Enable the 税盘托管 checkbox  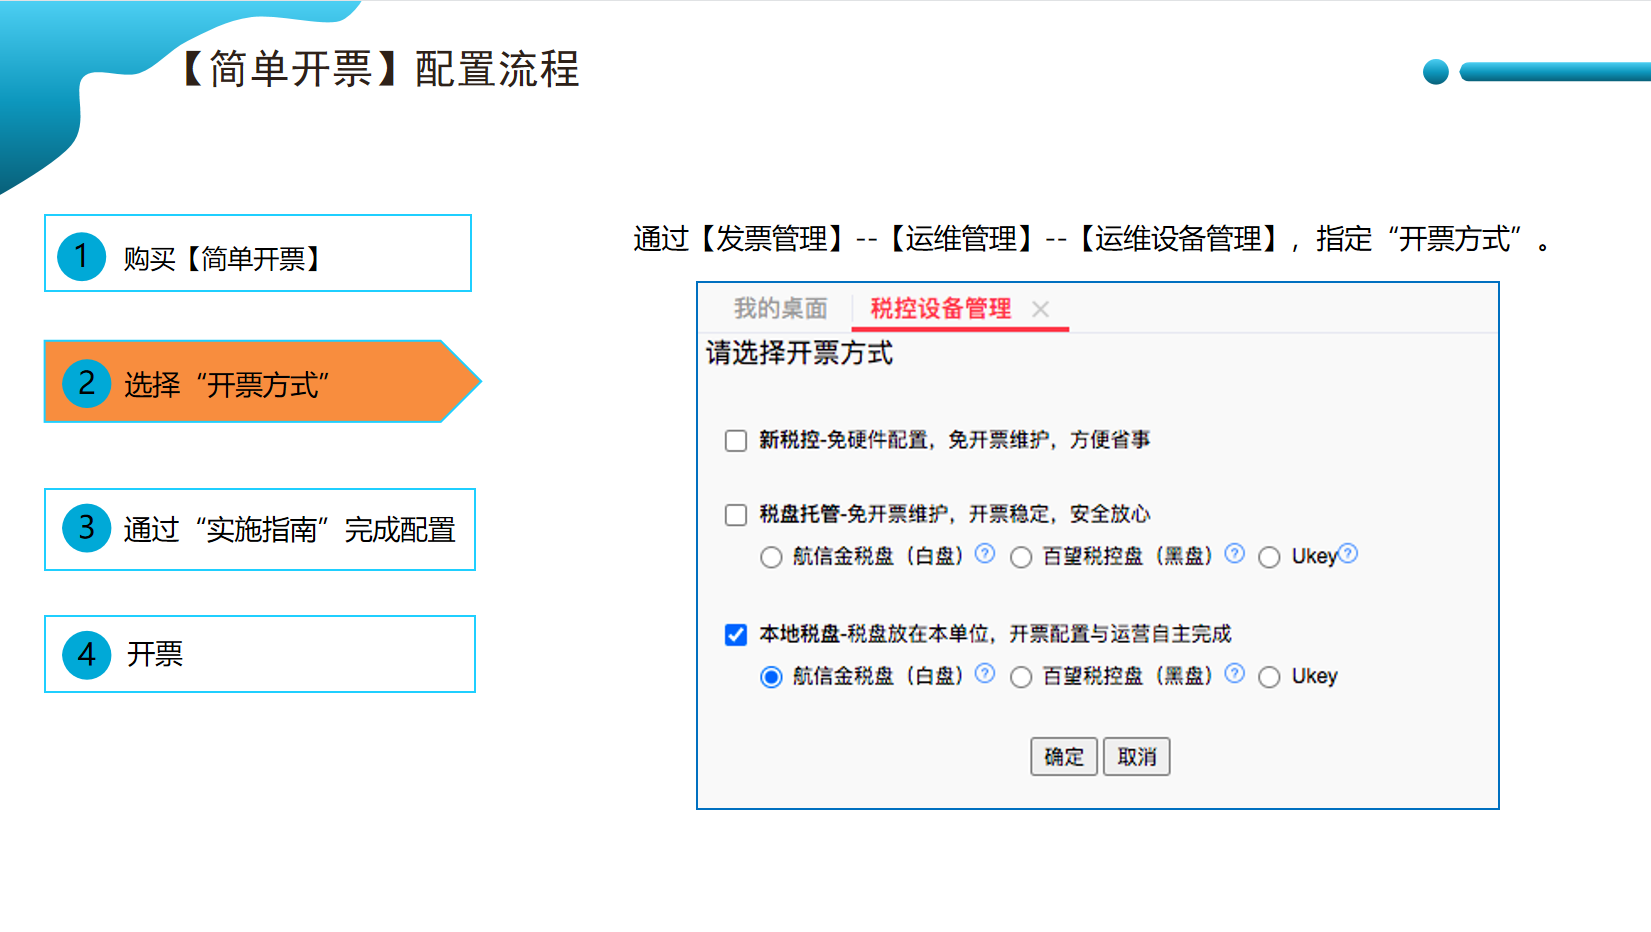(x=736, y=515)
